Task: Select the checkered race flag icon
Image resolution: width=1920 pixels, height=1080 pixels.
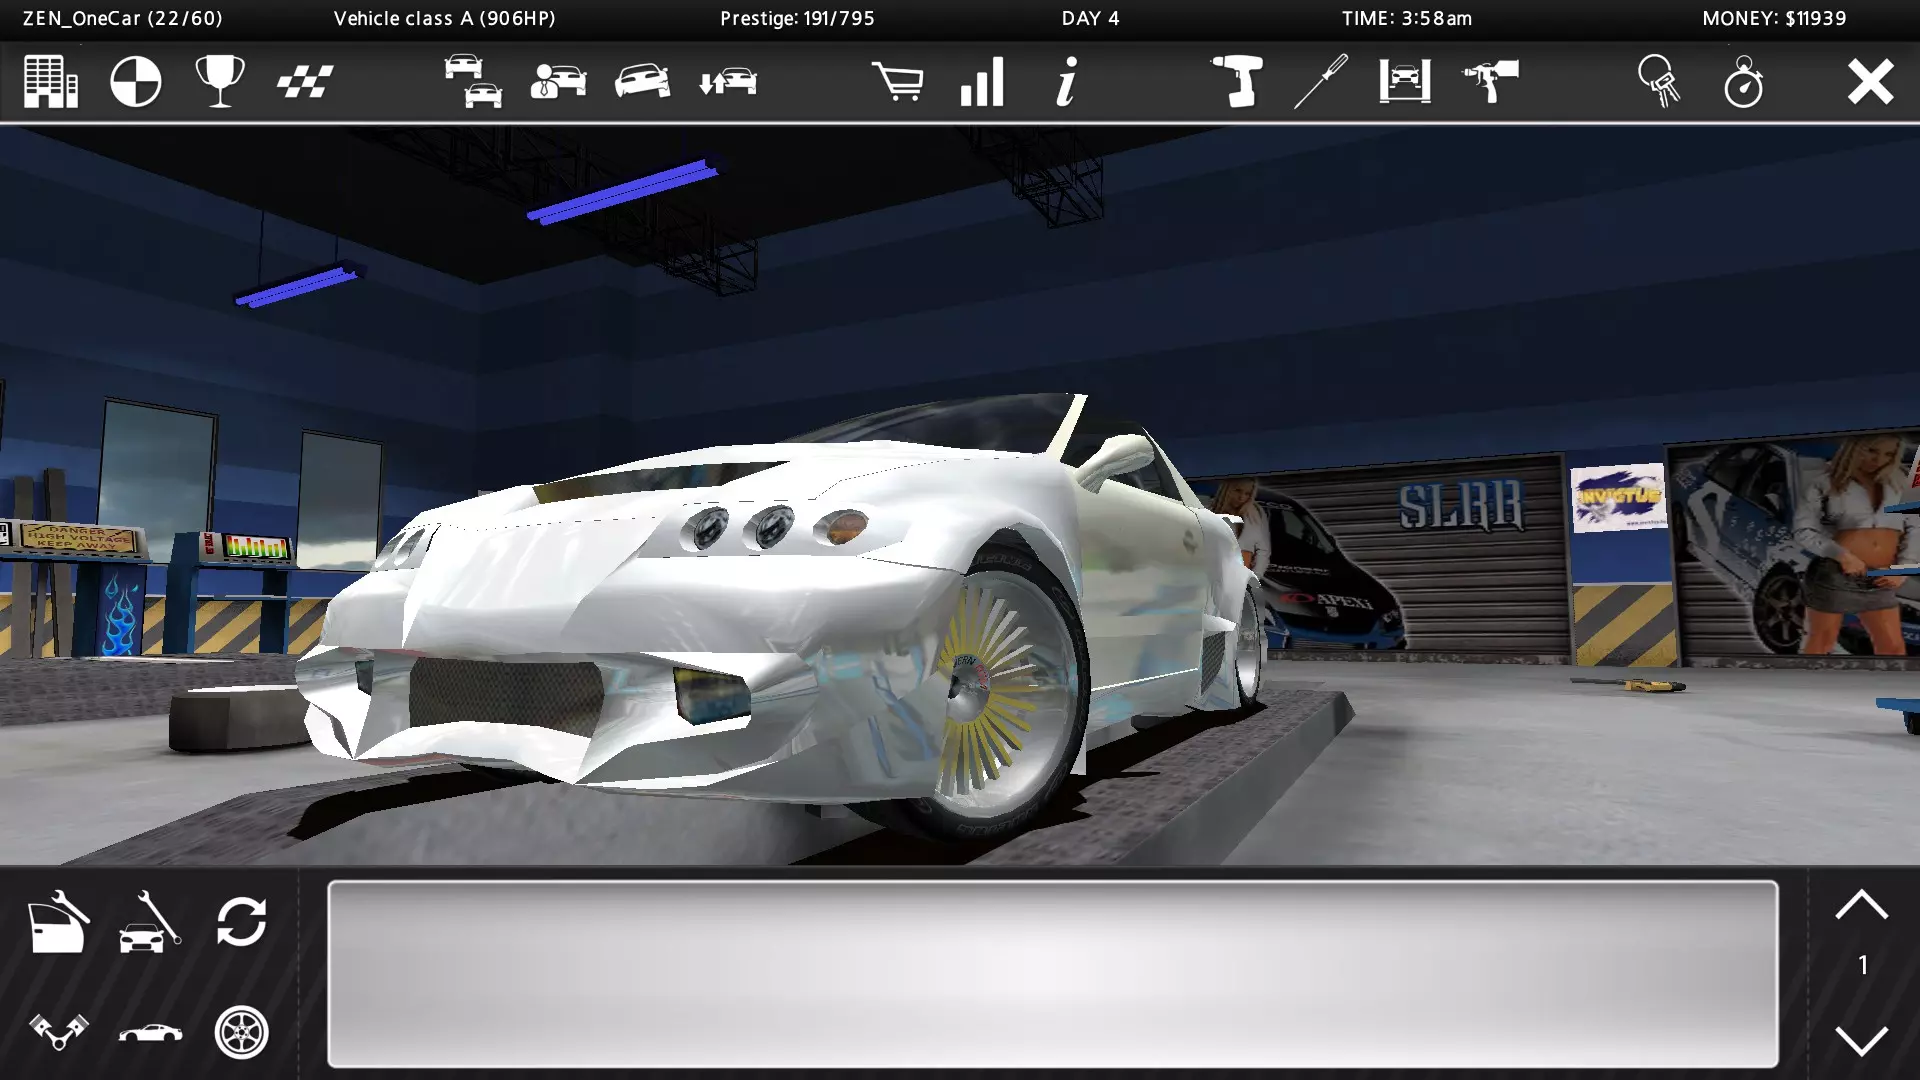Action: point(305,82)
